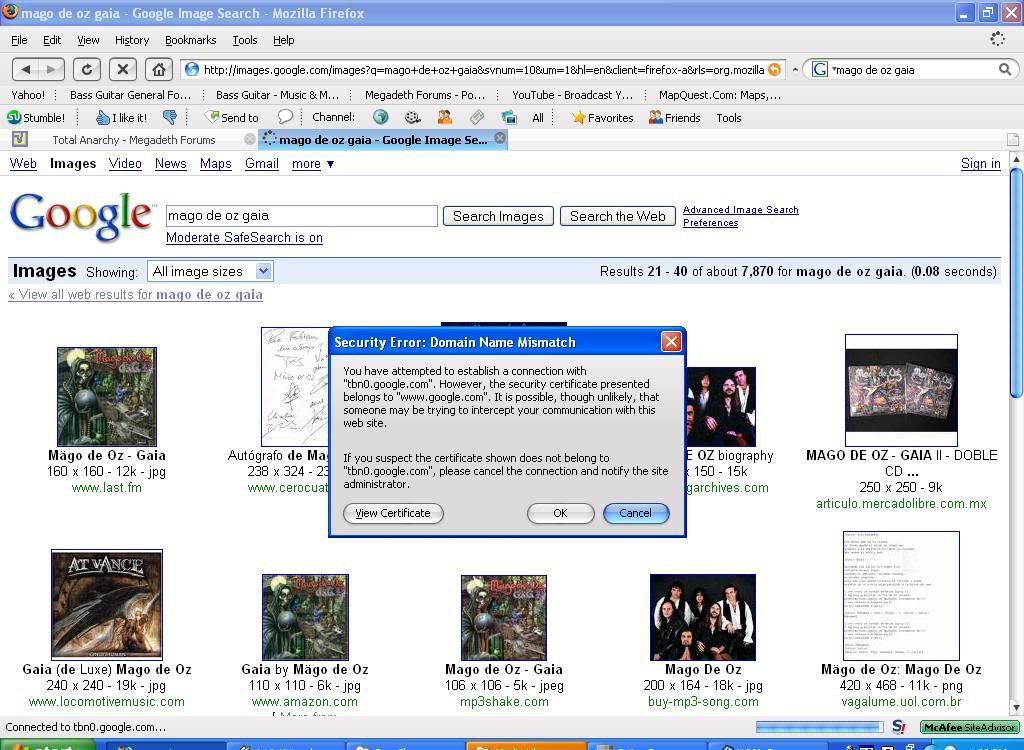The image size is (1024, 750).
Task: Click OK in the Security Error dialog
Action: [560, 513]
